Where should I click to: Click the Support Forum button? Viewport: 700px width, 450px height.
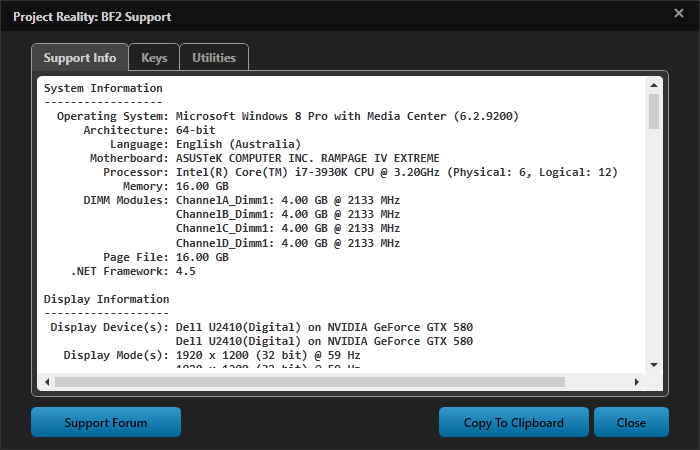pyautogui.click(x=106, y=422)
